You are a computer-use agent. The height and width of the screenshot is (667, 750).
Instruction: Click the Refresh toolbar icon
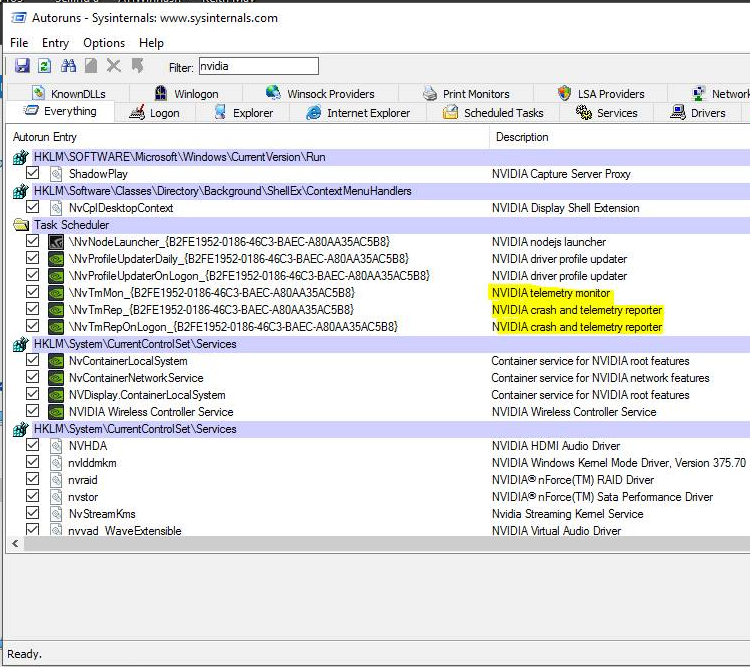44,66
